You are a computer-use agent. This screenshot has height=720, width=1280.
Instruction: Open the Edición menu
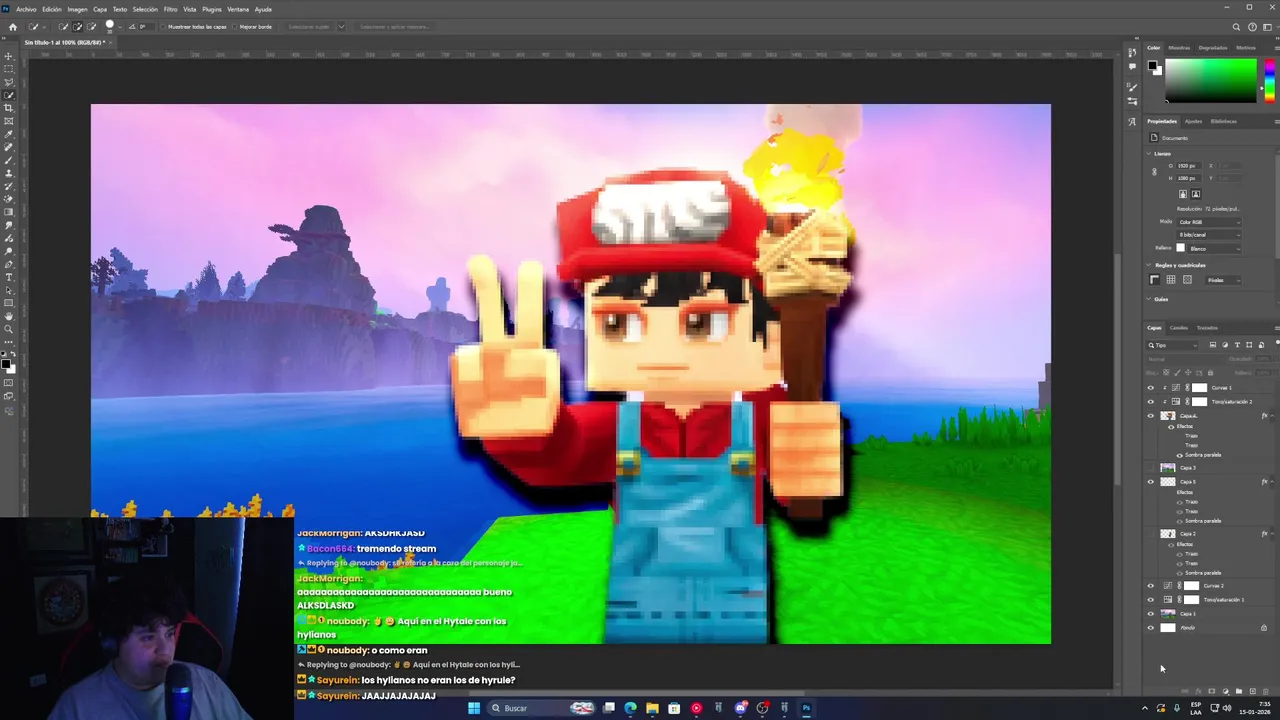tap(52, 9)
